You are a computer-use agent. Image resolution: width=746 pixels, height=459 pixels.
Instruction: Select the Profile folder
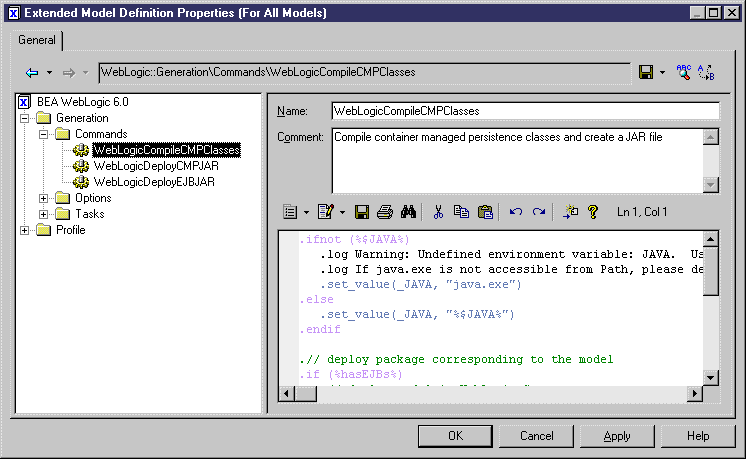70,230
